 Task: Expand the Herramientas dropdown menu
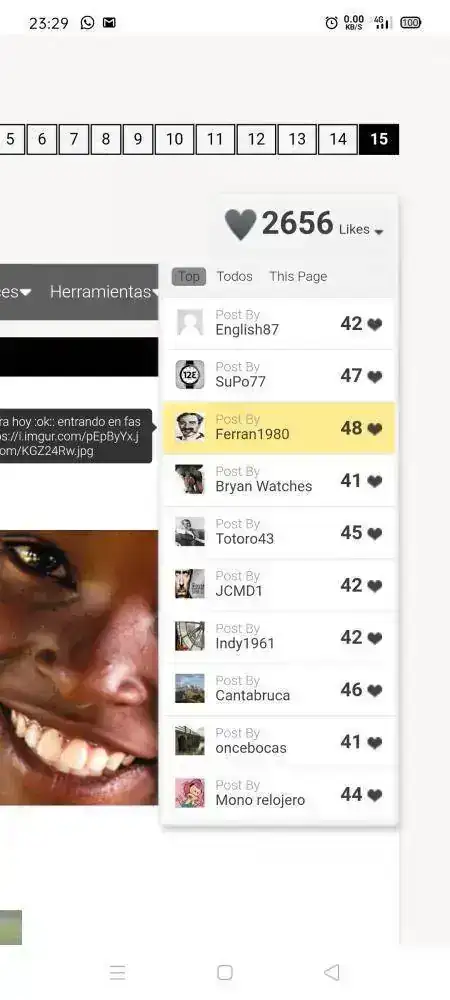pyautogui.click(x=104, y=292)
